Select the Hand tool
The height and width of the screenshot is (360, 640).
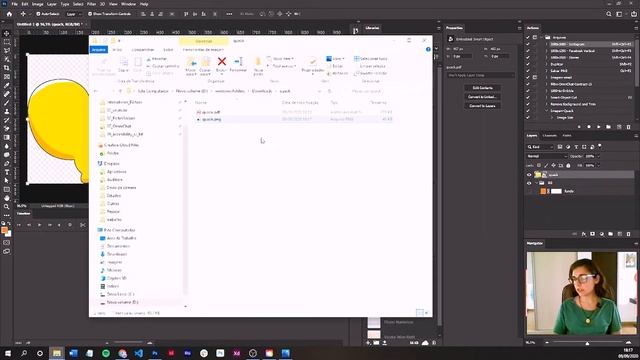point(7,198)
